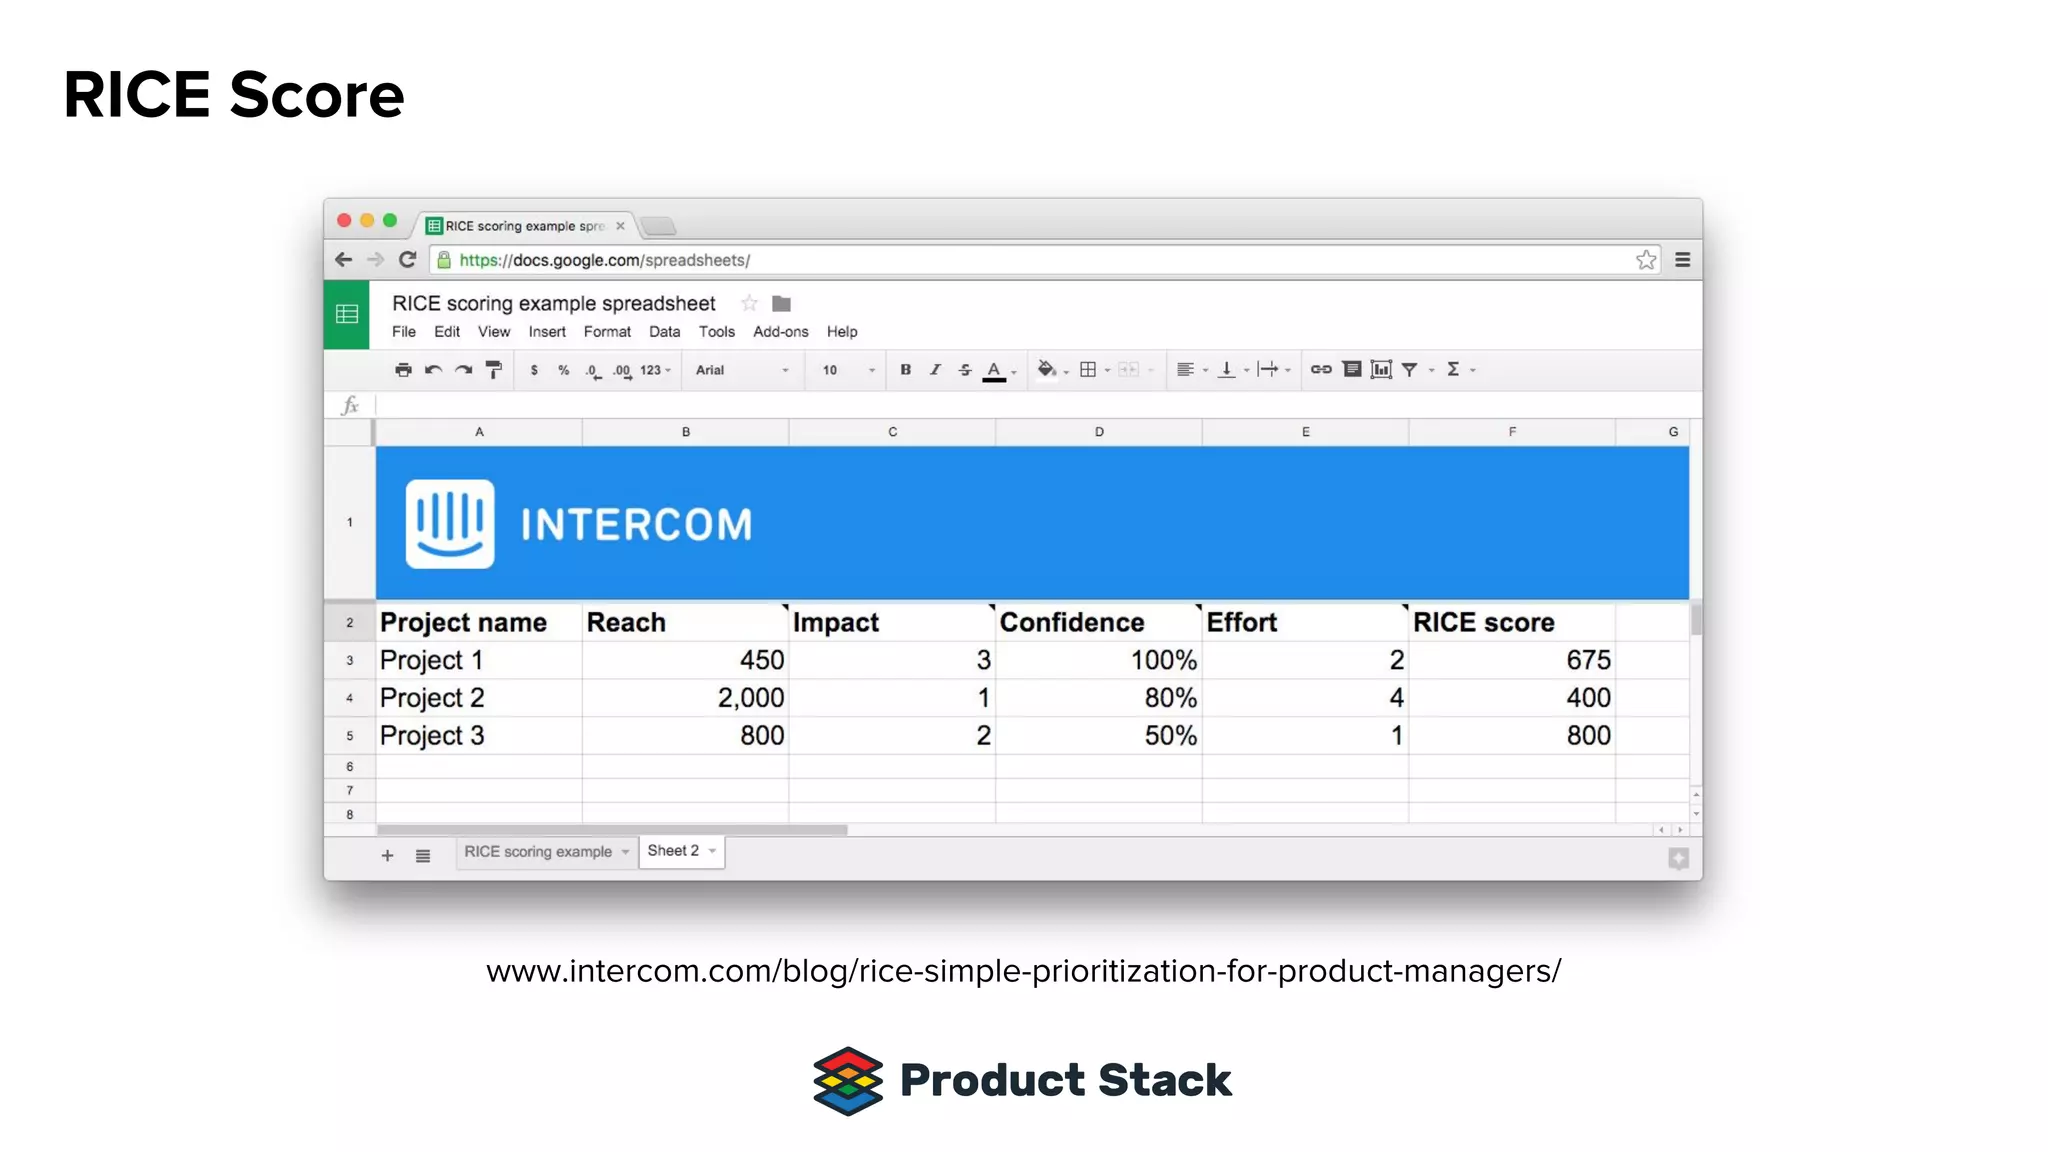Insert a chart using the chart icon
Viewport: 2048px width, 1152px height.
tap(1381, 370)
